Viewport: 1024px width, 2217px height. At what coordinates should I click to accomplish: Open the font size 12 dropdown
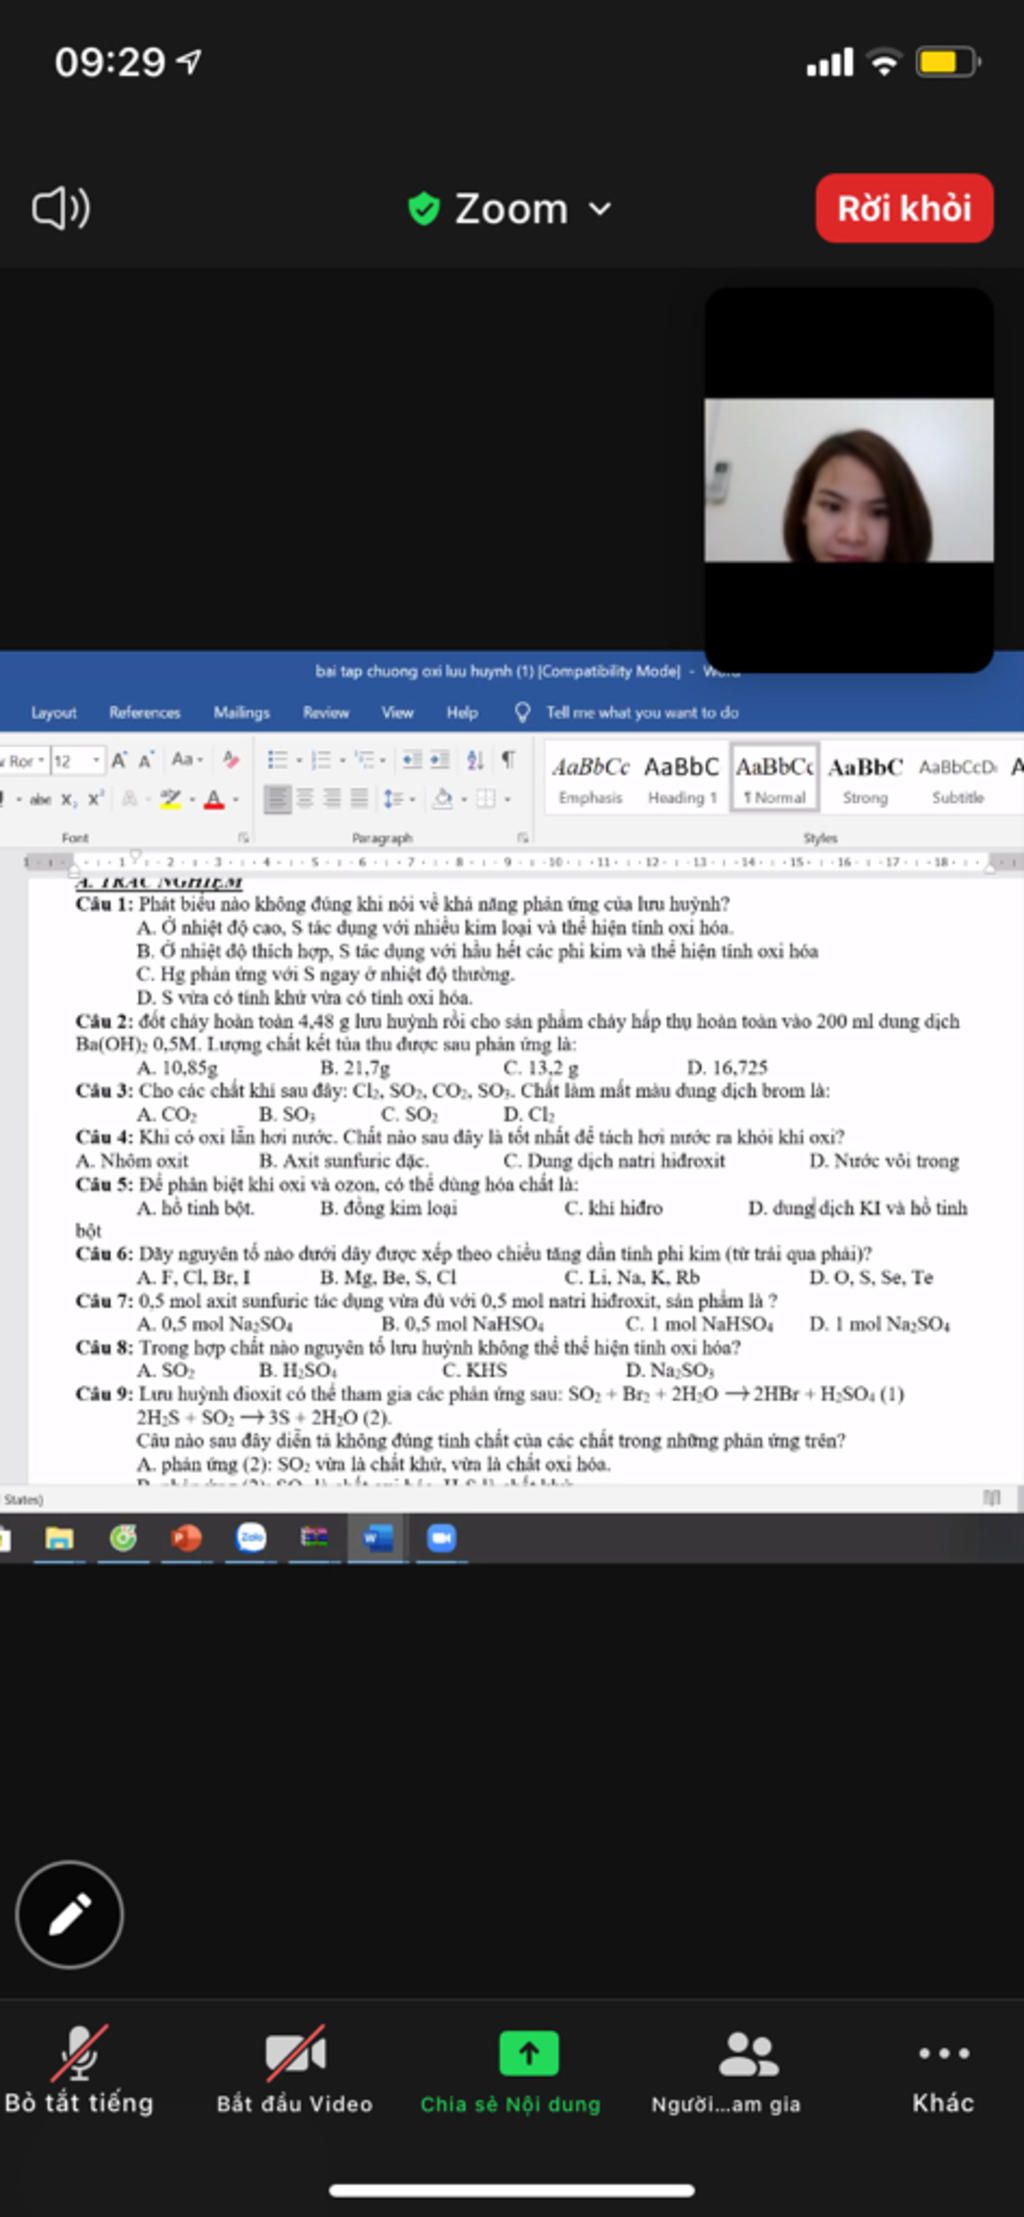[x=96, y=761]
